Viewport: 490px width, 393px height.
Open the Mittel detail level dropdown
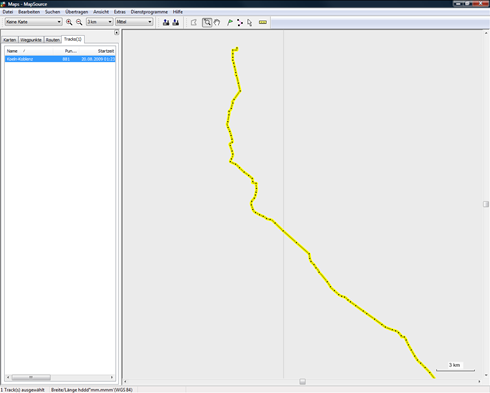[134, 22]
